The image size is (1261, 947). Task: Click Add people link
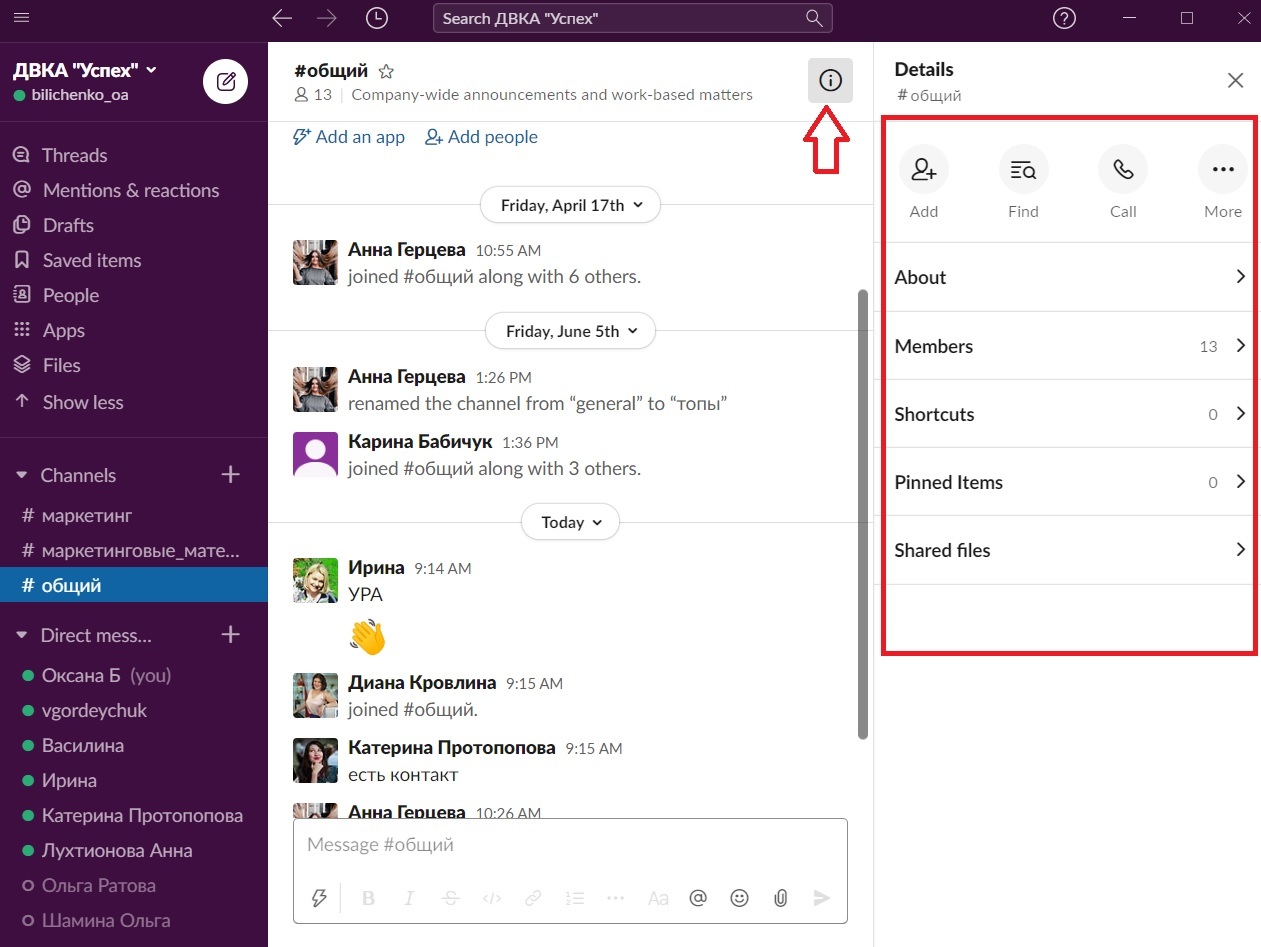pos(481,137)
